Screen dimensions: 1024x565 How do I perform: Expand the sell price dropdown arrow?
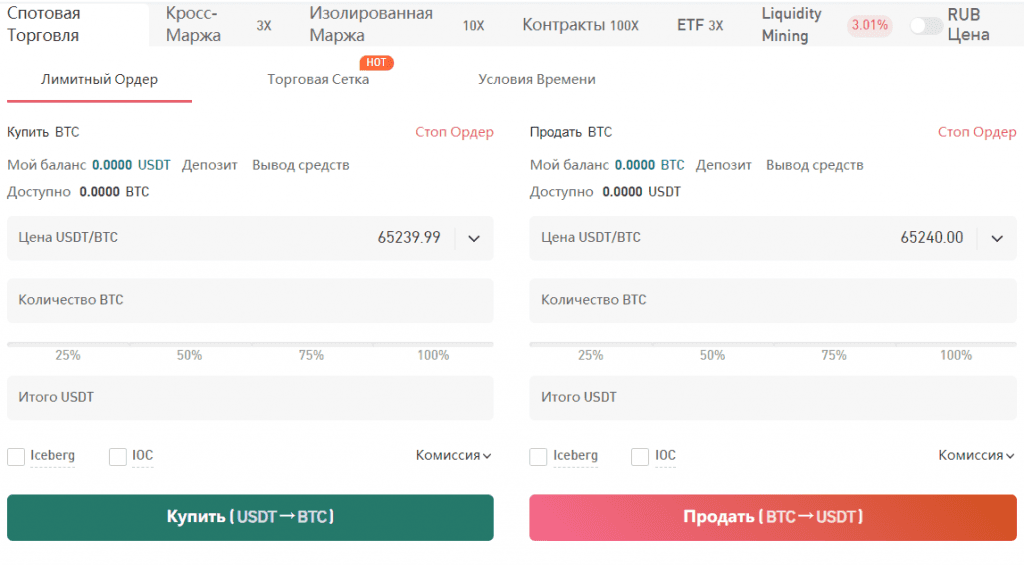coord(997,238)
